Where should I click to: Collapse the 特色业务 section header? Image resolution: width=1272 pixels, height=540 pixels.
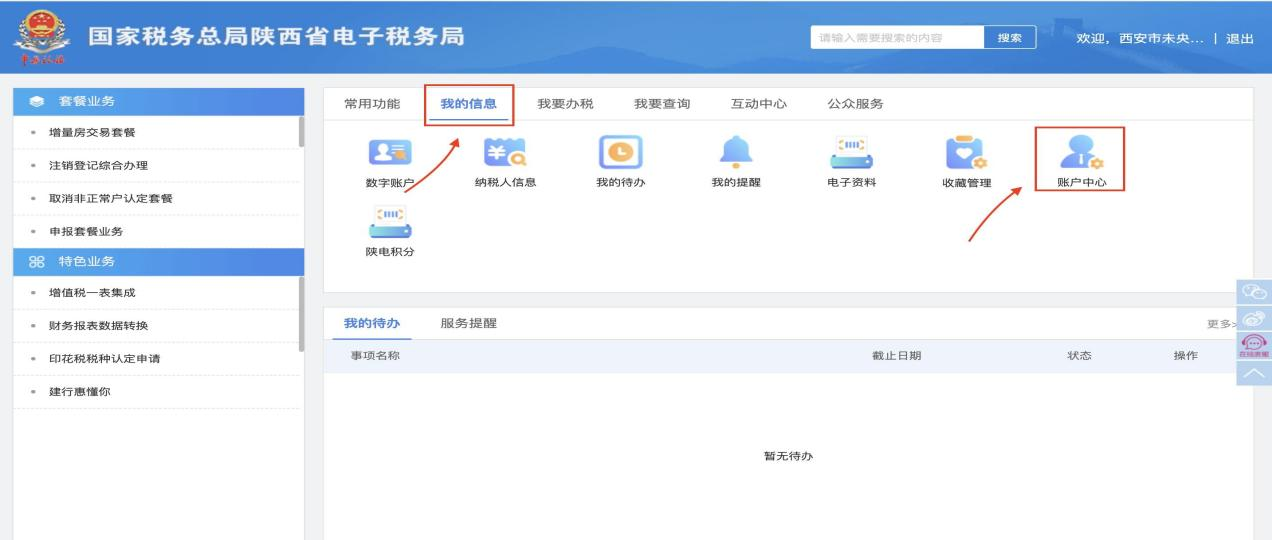coord(160,262)
